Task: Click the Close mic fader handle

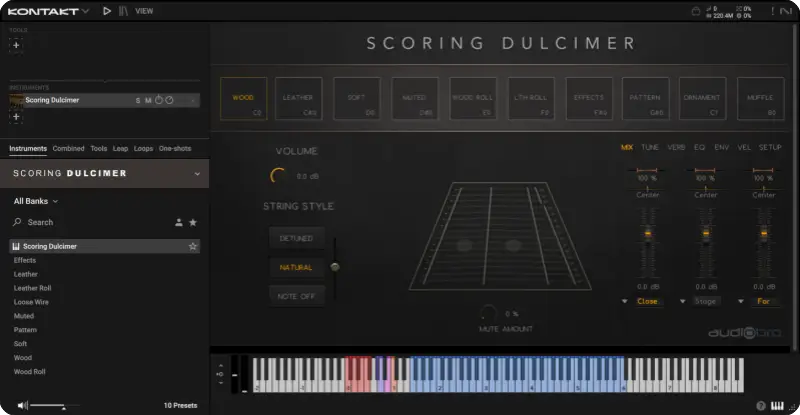Action: 647,233
